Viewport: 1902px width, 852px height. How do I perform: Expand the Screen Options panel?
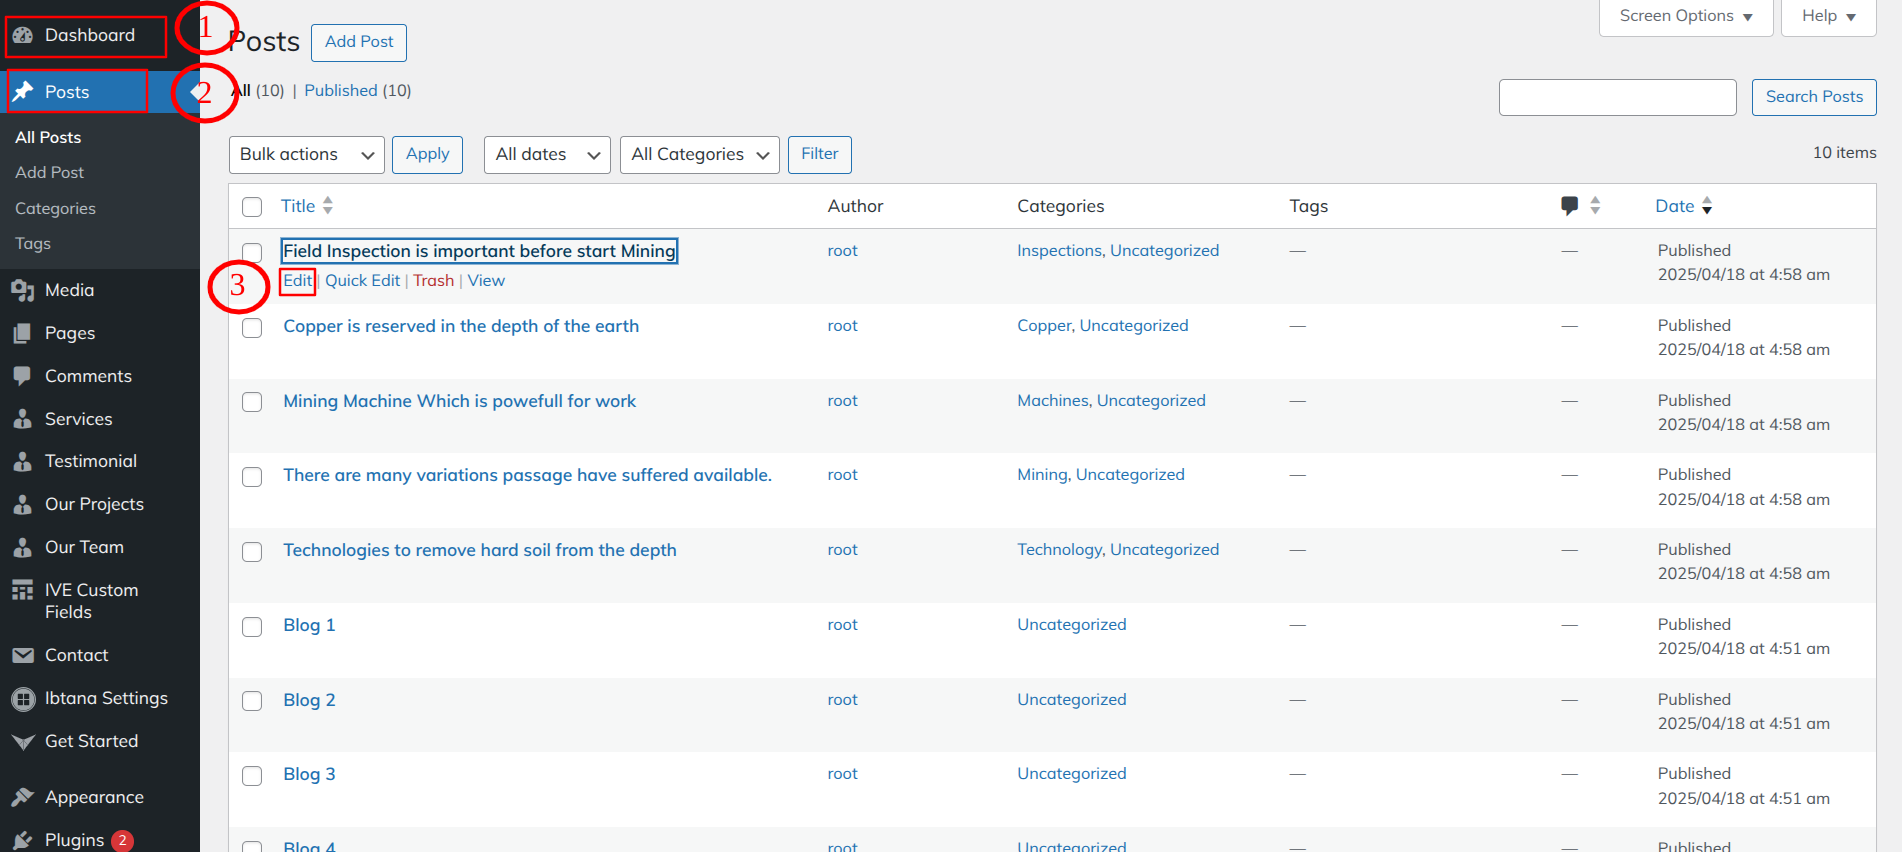1685,16
